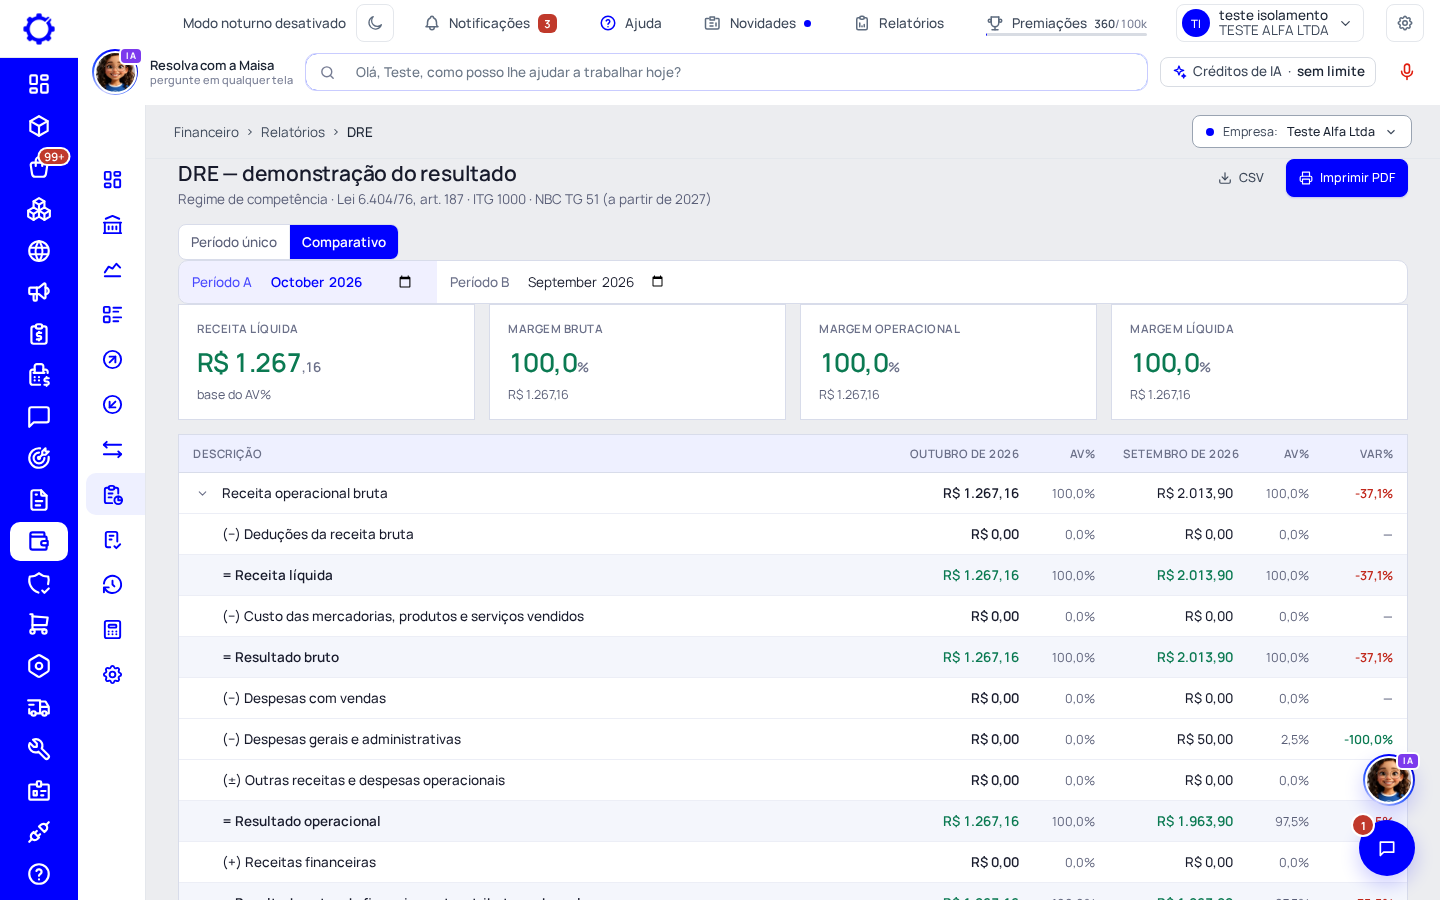Viewport: 1440px width, 900px height.
Task: Open the Ajuda help link
Action: (630, 23)
